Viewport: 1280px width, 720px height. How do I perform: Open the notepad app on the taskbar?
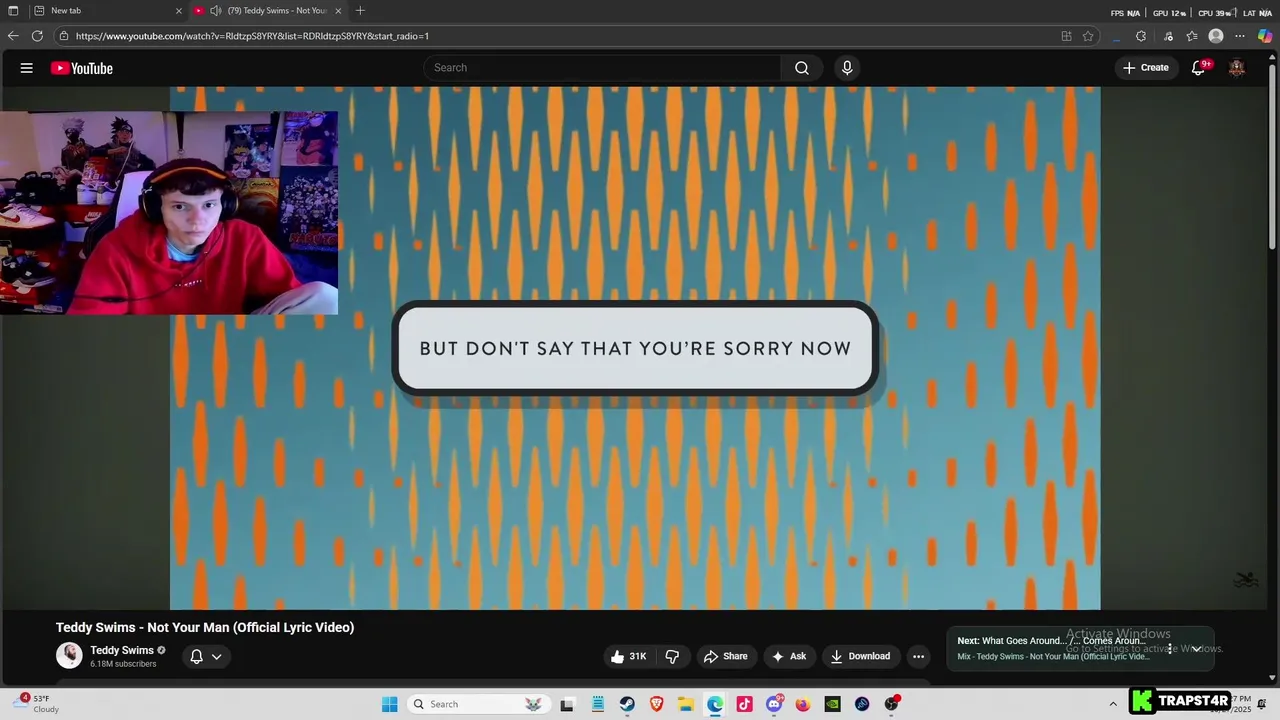(598, 704)
